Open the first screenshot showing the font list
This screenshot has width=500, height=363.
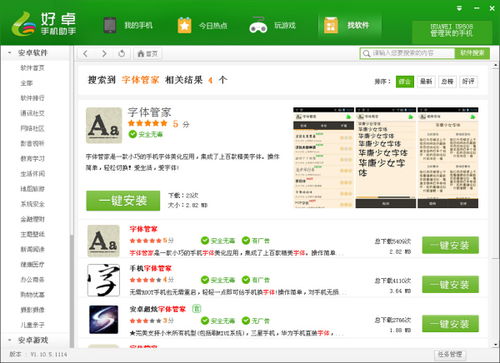(x=323, y=158)
